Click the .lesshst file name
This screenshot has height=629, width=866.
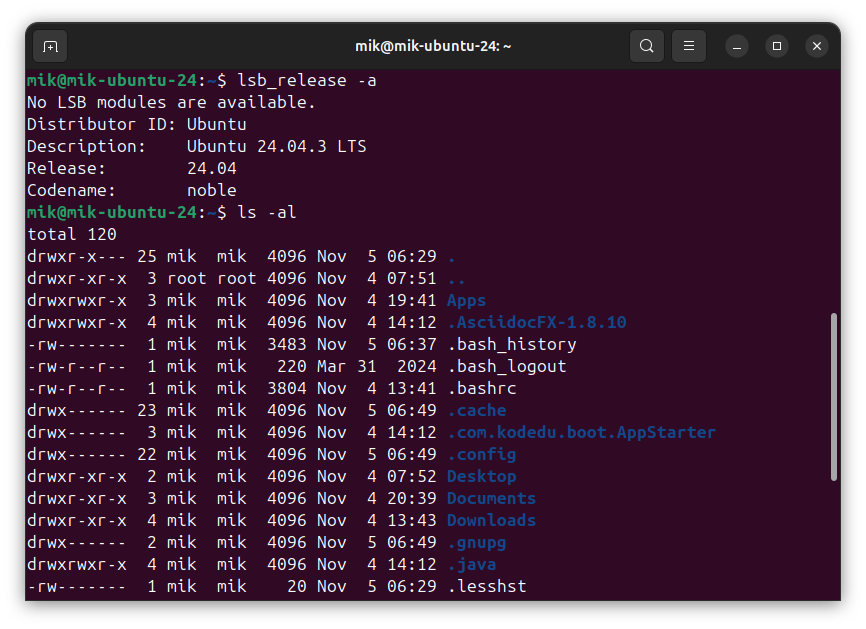point(486,586)
